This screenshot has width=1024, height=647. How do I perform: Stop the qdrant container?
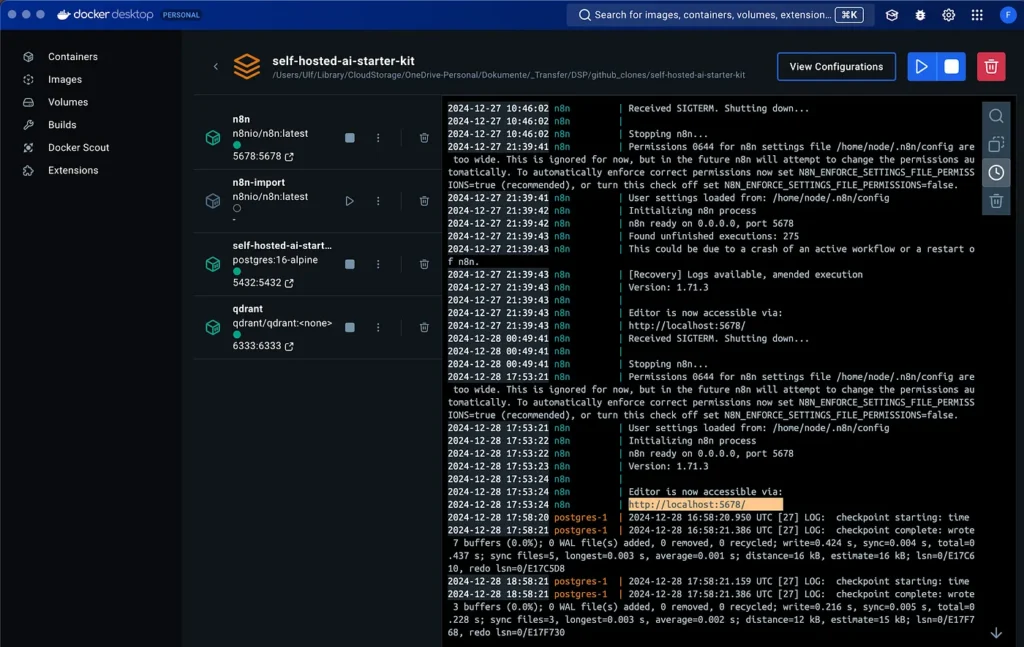point(350,327)
